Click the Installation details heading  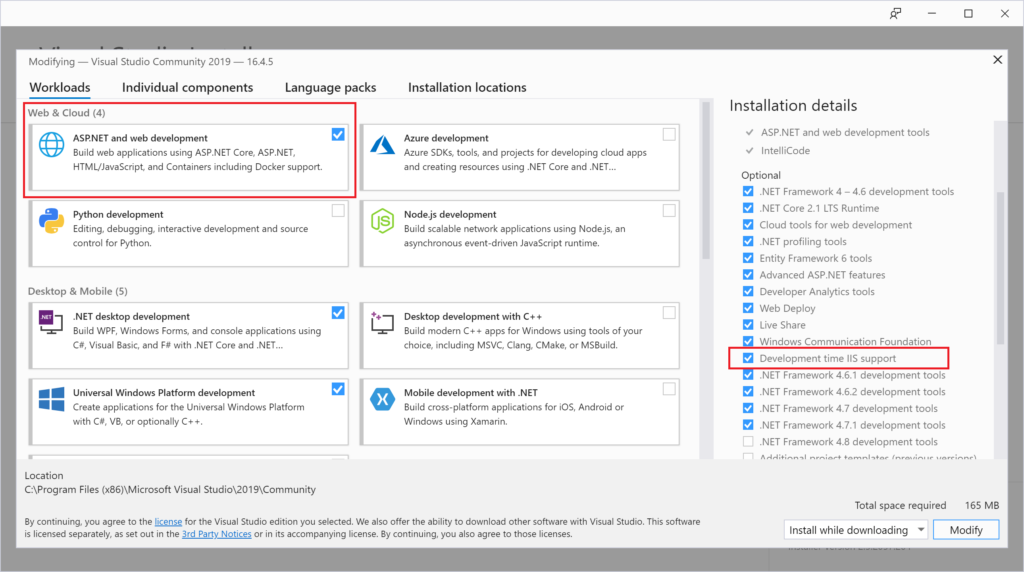coord(793,106)
